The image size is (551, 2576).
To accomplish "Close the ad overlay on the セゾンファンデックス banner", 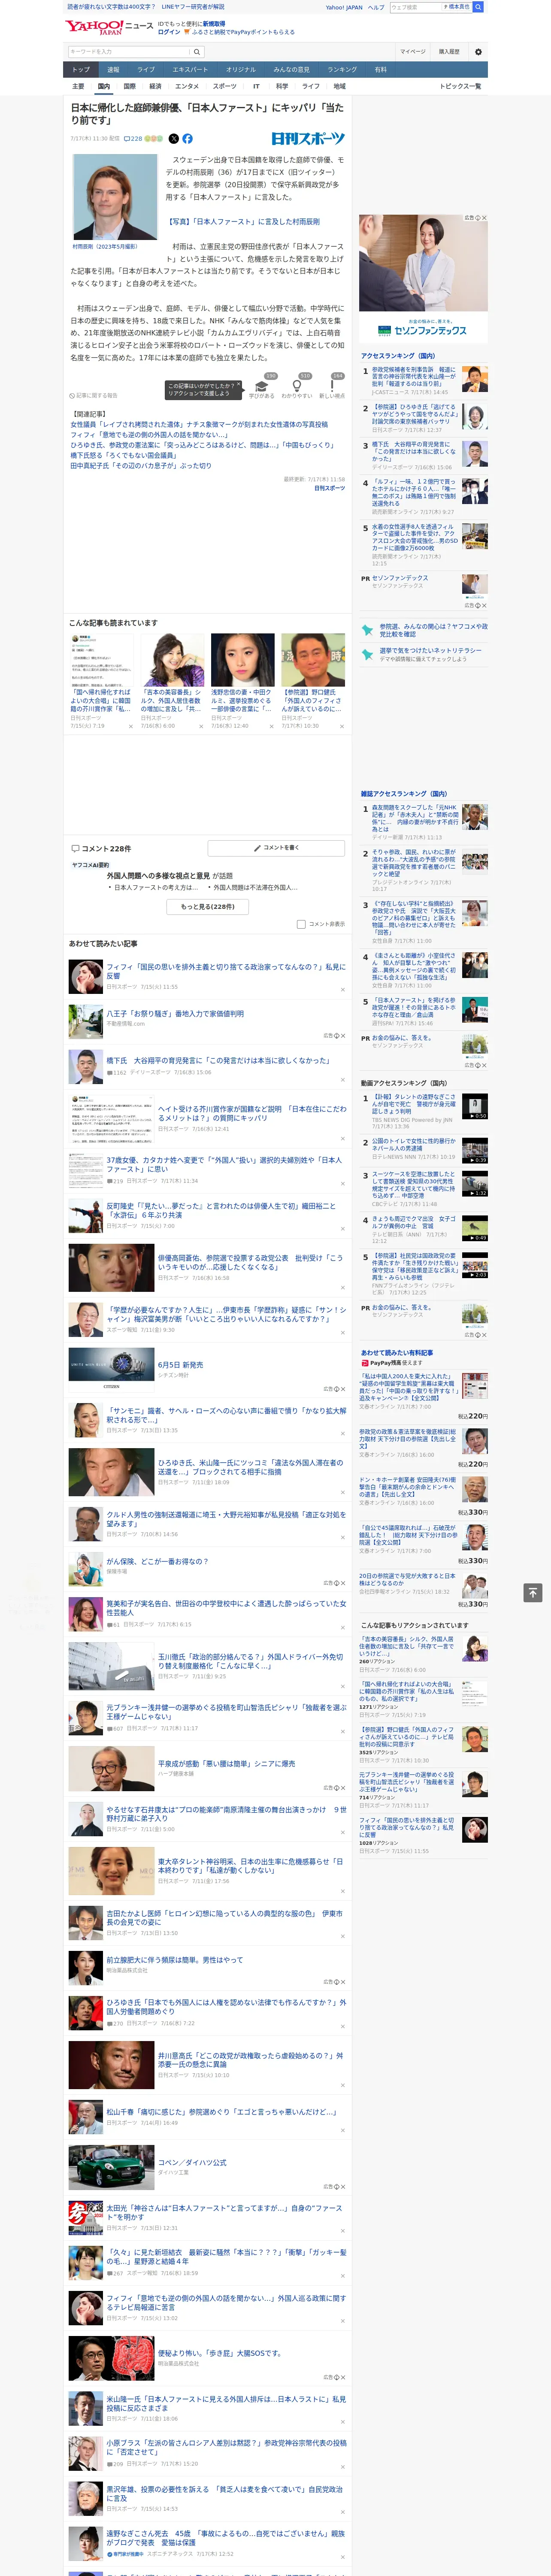I will 484,218.
